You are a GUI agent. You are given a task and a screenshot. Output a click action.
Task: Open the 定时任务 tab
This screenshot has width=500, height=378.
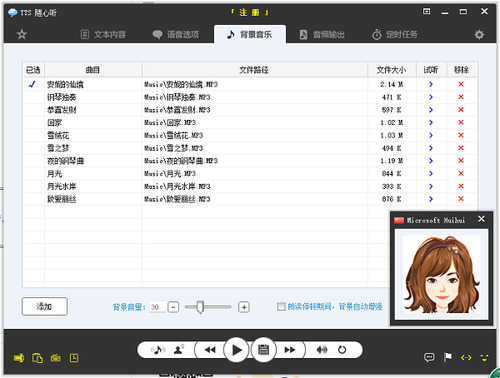click(x=395, y=34)
